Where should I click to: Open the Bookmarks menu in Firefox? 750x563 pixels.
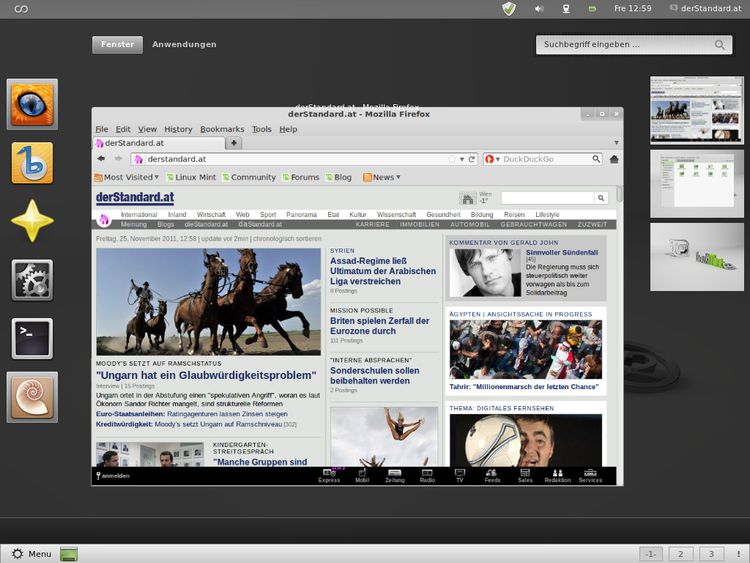pos(221,129)
